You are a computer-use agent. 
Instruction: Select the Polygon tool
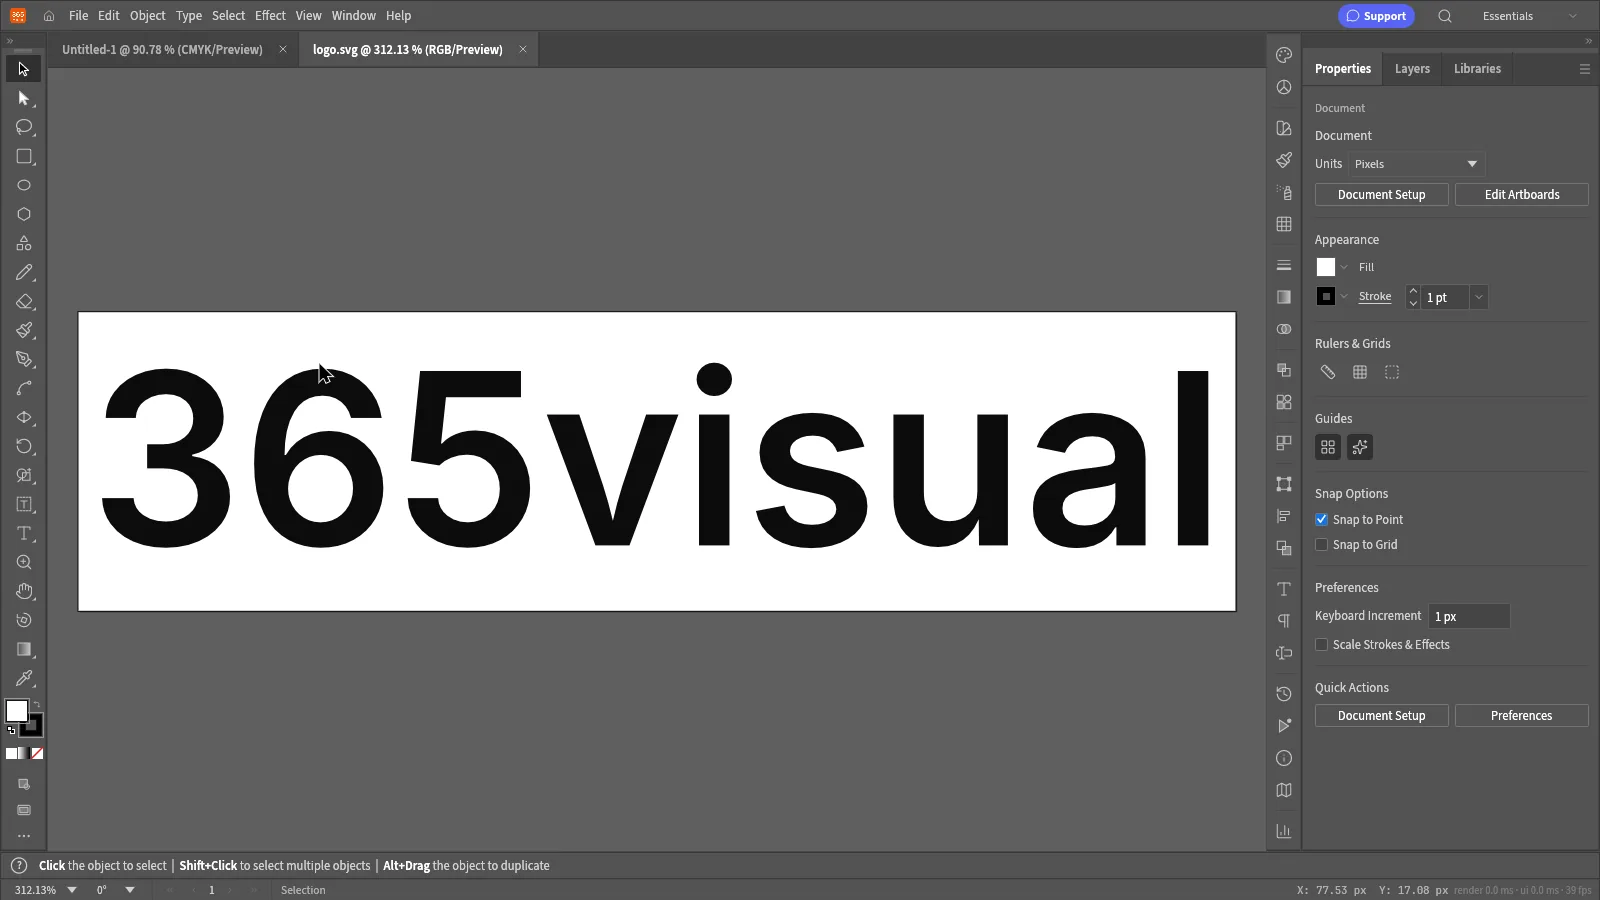(x=24, y=214)
